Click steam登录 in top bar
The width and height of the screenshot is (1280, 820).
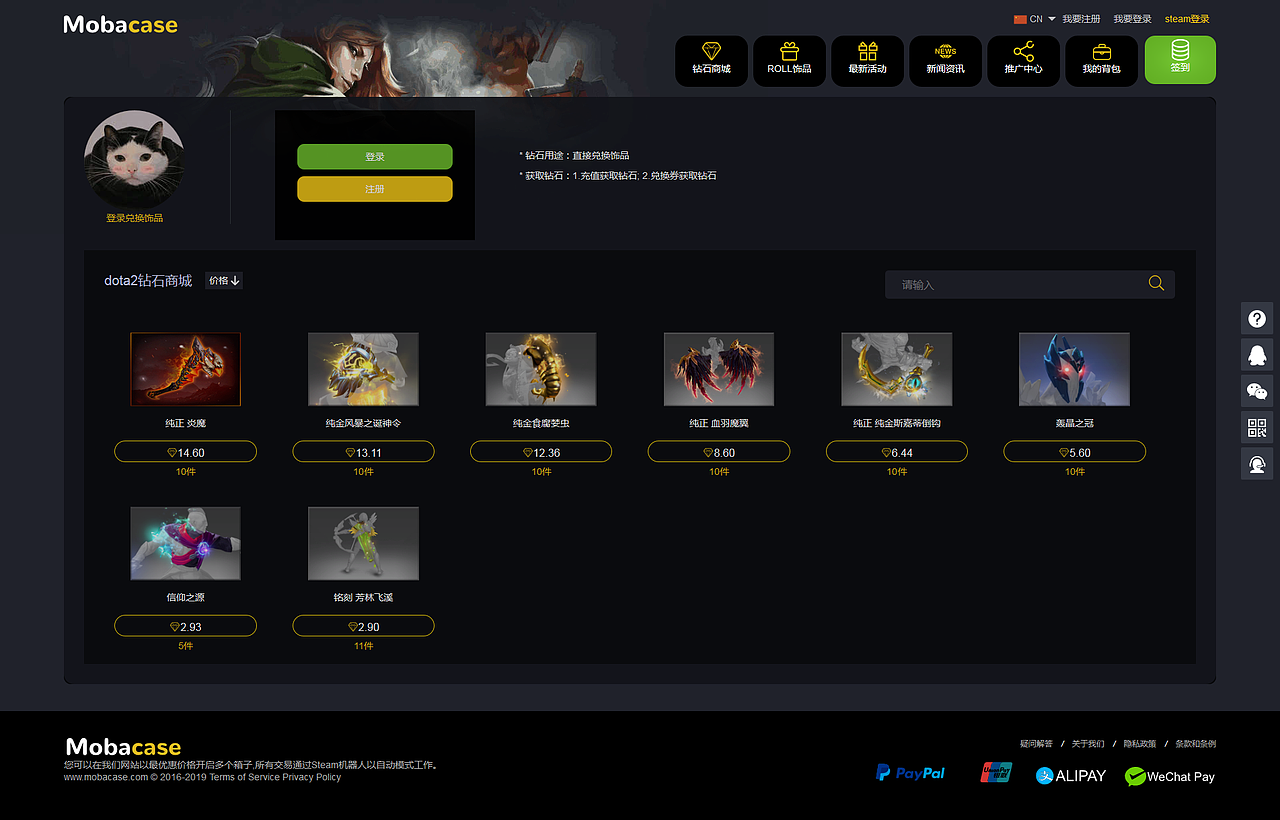pos(1187,19)
